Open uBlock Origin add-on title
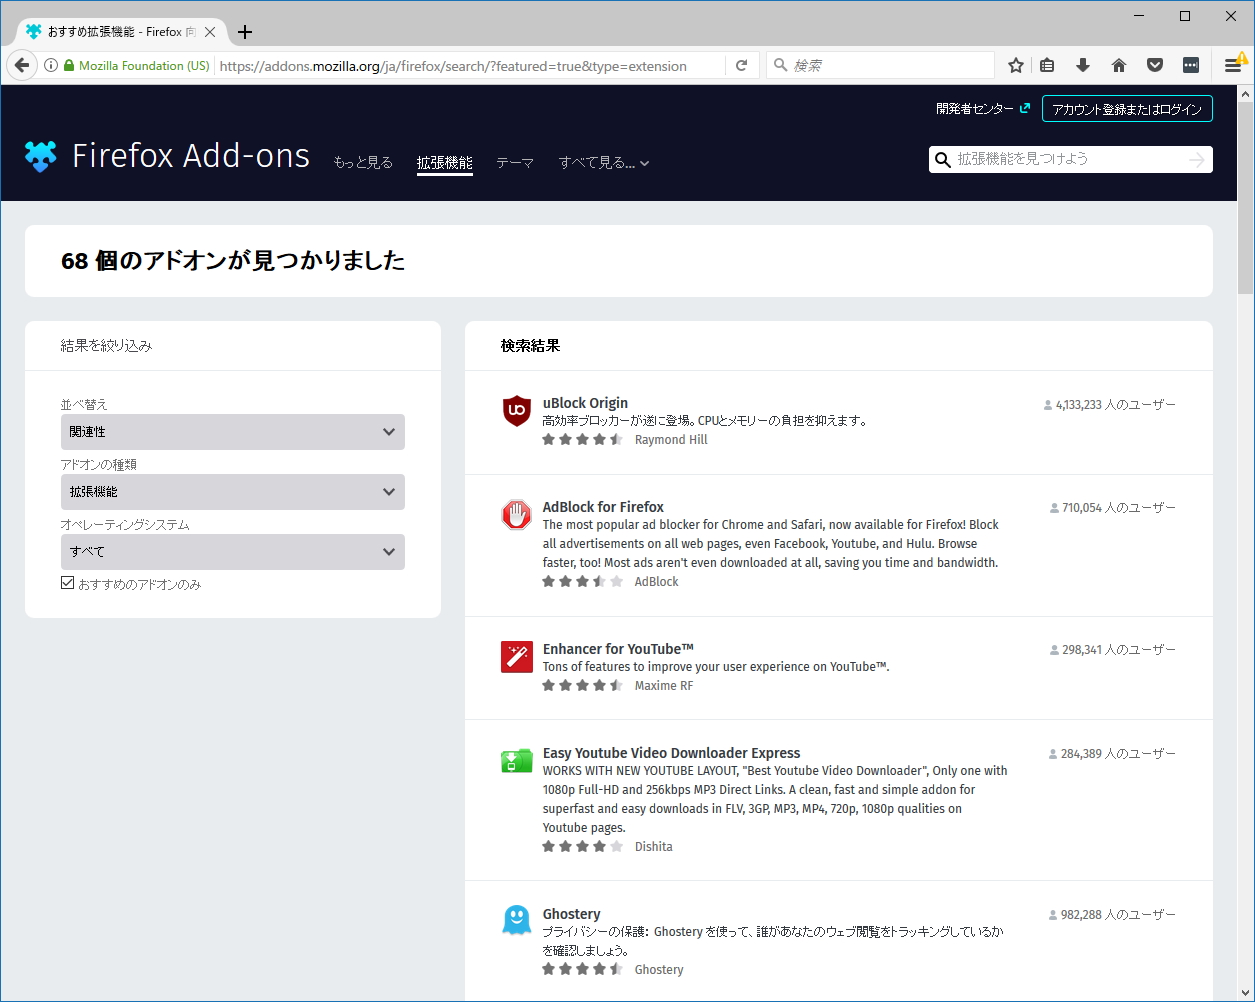Viewport: 1255px width, 1002px height. click(x=586, y=403)
